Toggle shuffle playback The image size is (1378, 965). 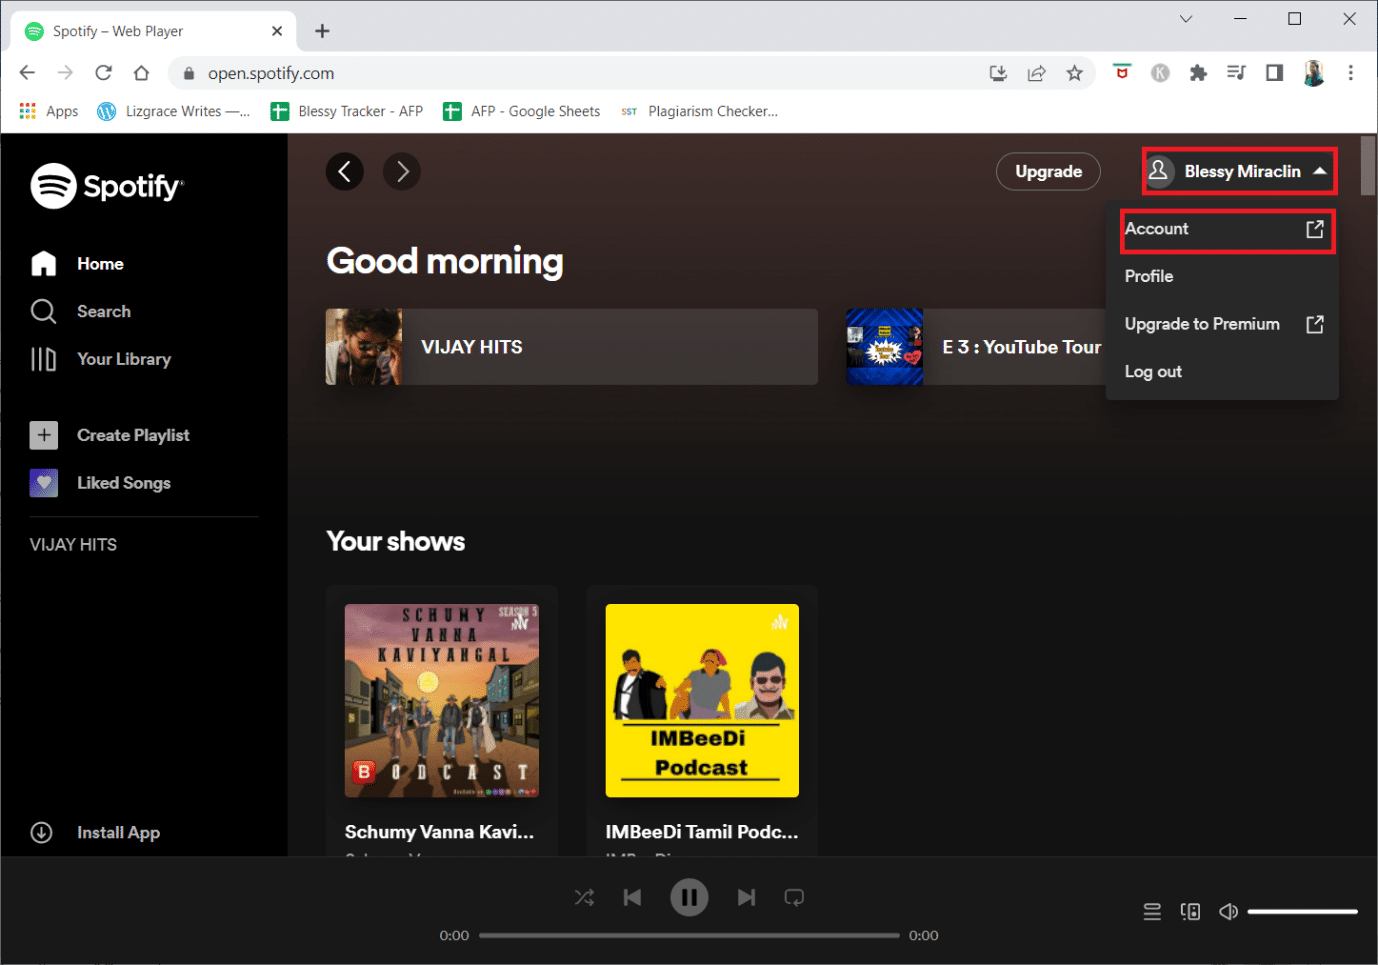click(585, 898)
